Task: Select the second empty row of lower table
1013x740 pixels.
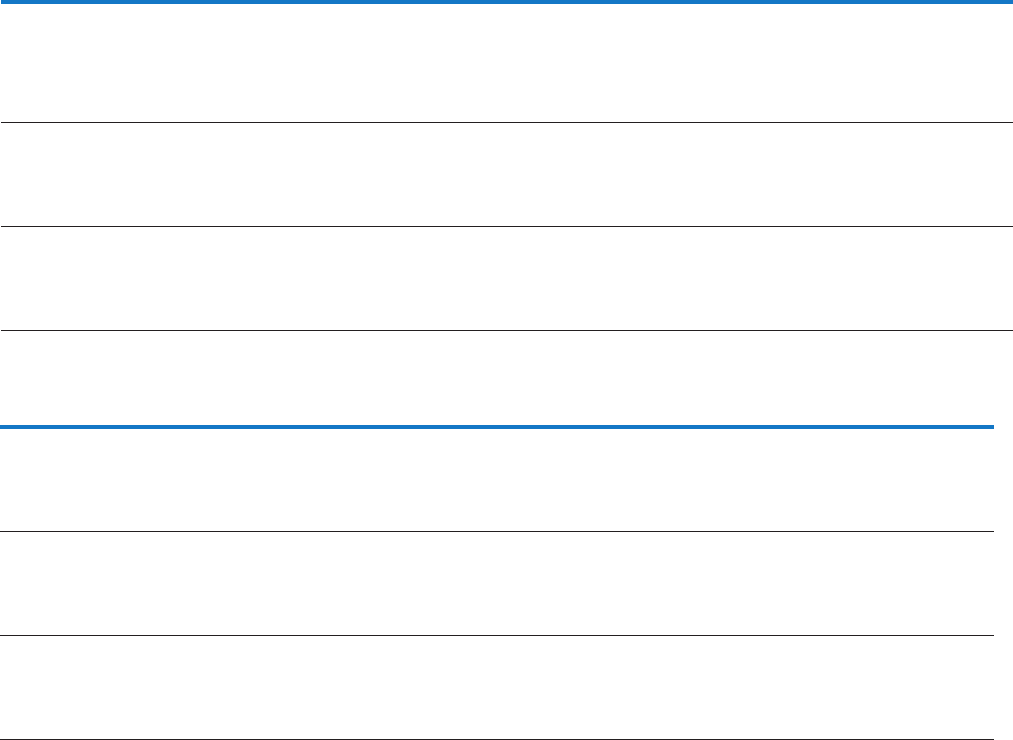Action: point(497,584)
